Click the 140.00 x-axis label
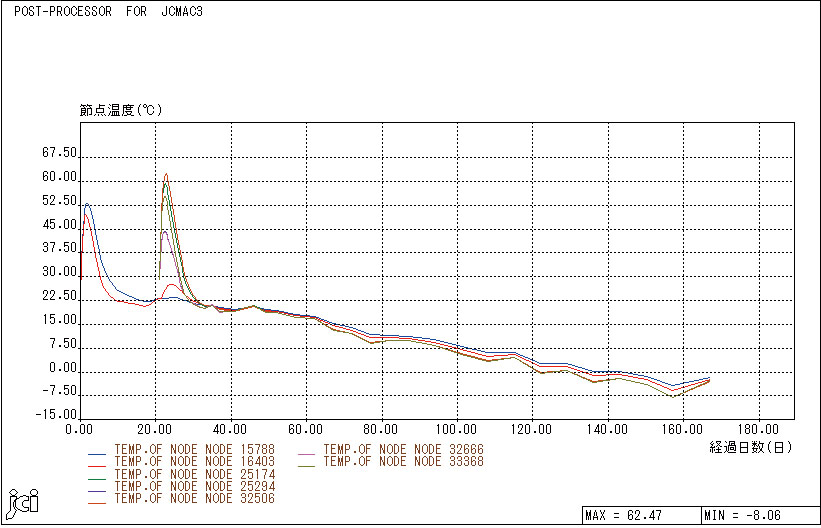 pyautogui.click(x=608, y=430)
